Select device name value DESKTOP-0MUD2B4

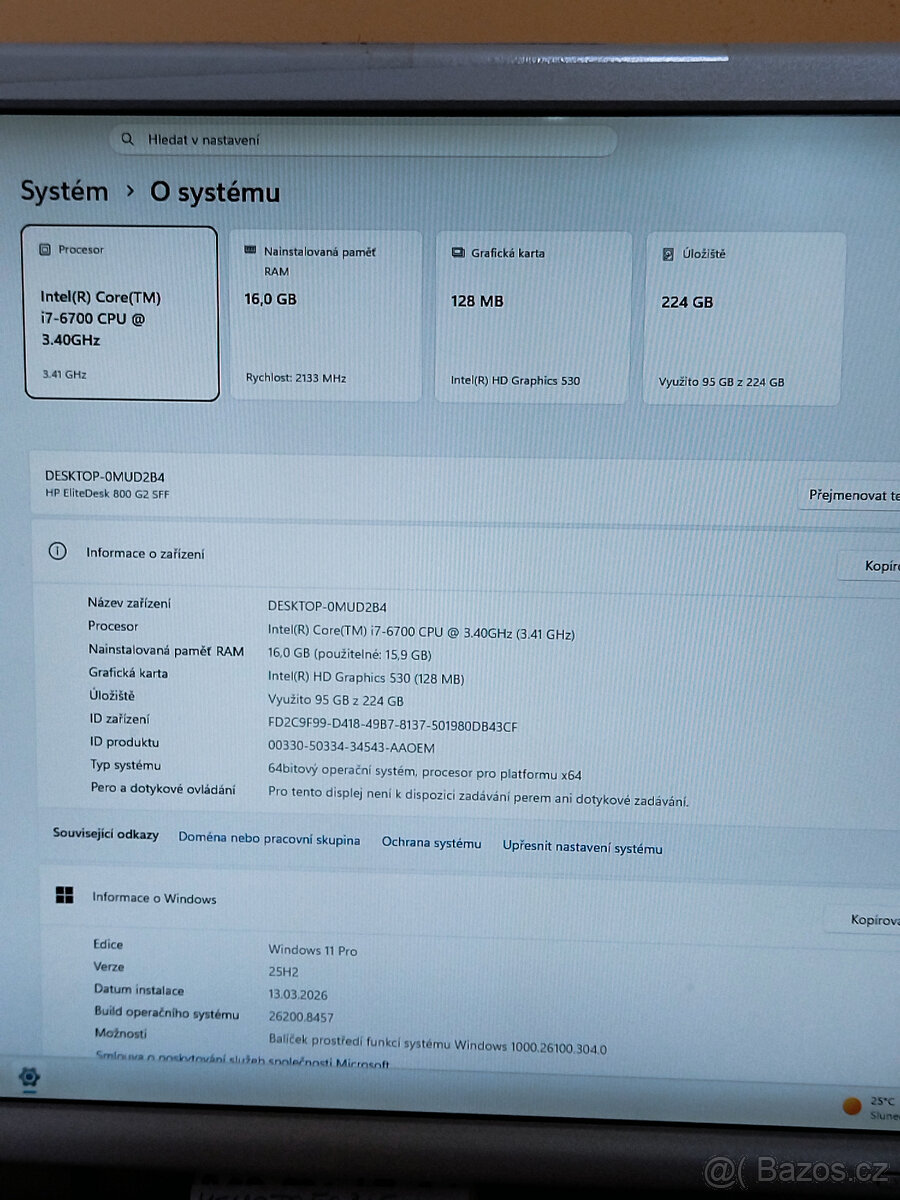pyautogui.click(x=327, y=606)
